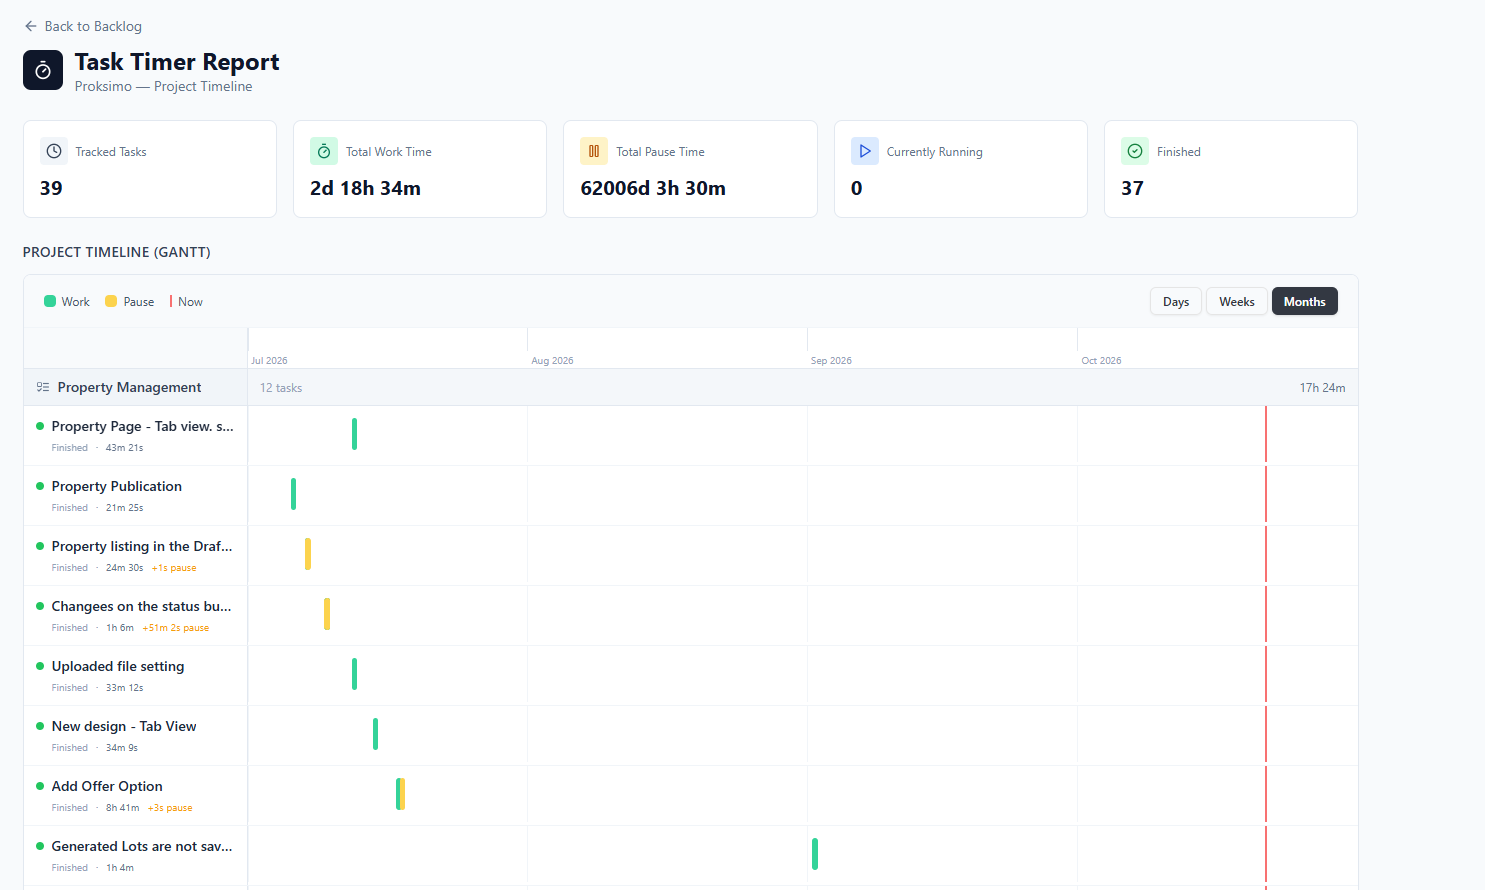Select the Months view button

(x=1305, y=301)
